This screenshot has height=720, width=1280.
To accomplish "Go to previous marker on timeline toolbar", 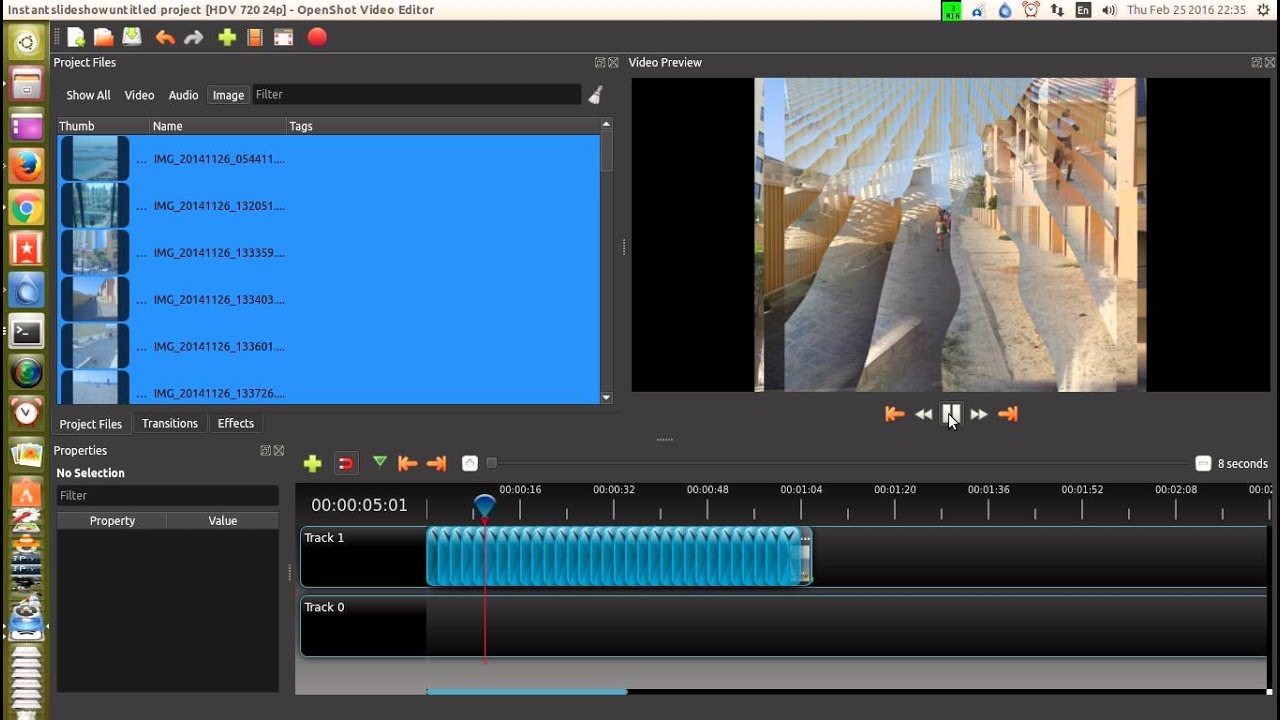I will (407, 463).
